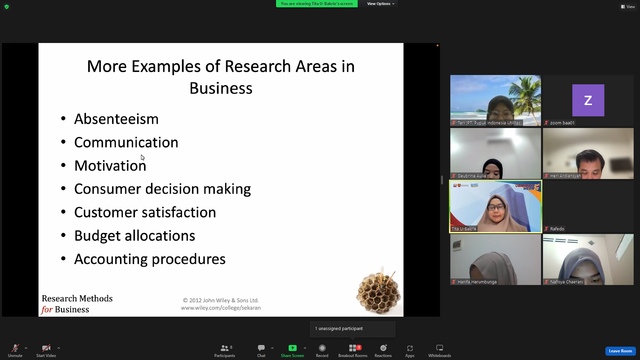Open the Participants panel

tap(224, 350)
